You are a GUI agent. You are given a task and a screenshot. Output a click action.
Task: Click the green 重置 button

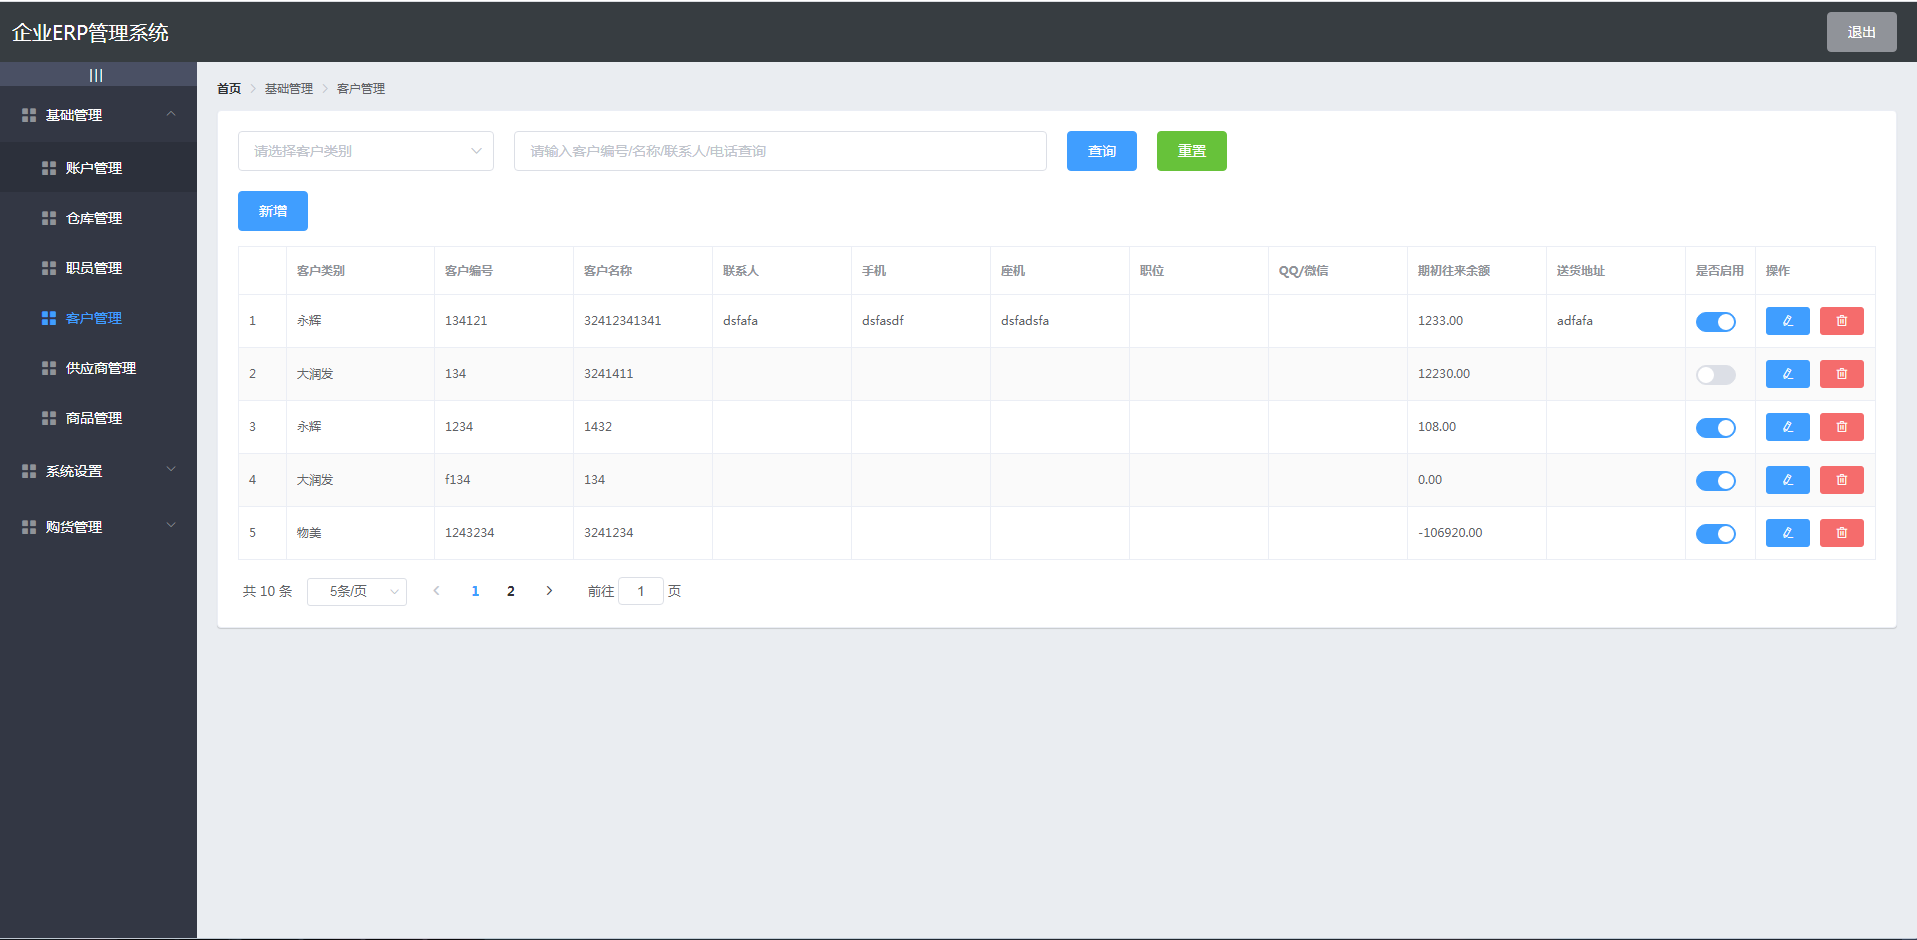[1192, 151]
